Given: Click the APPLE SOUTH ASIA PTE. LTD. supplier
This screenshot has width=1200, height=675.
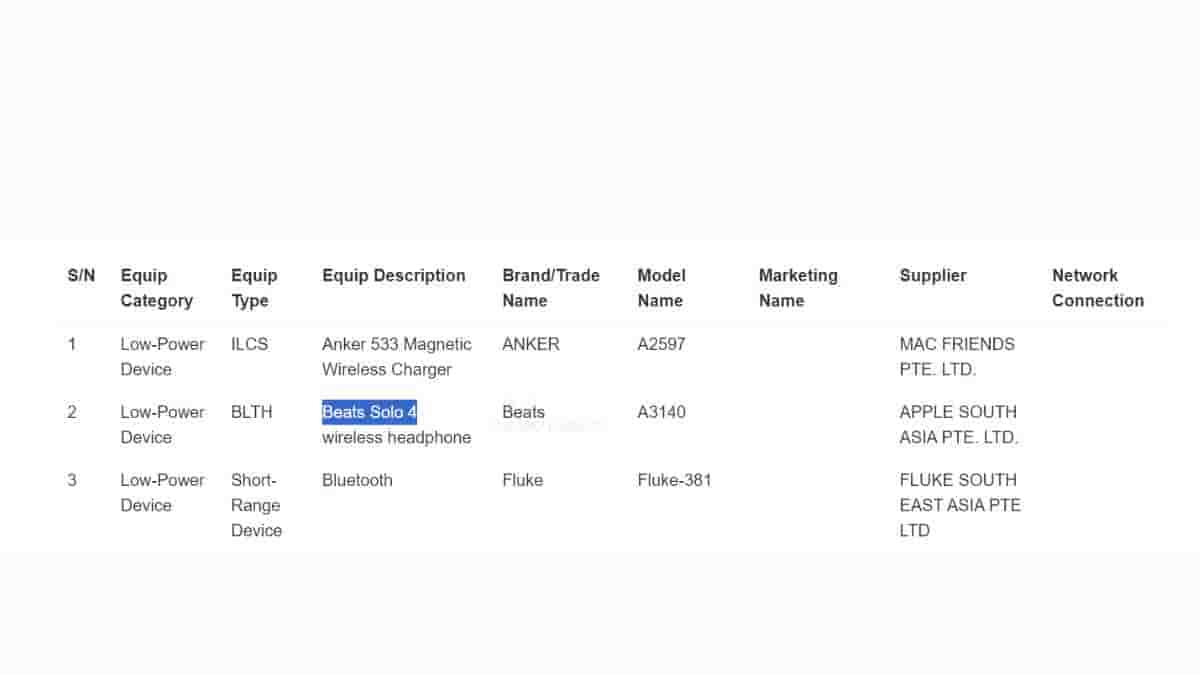Looking at the screenshot, I should 957,425.
